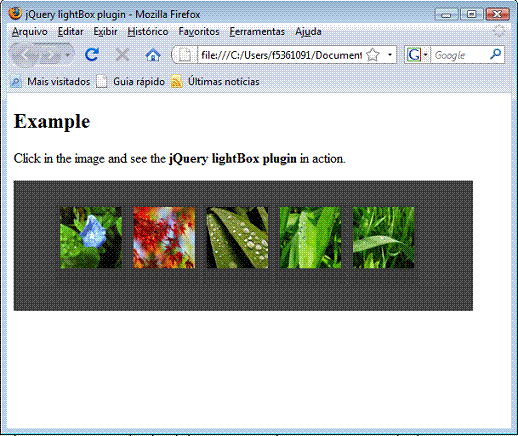
Task: Open the Arquivo menu
Action: click(30, 32)
